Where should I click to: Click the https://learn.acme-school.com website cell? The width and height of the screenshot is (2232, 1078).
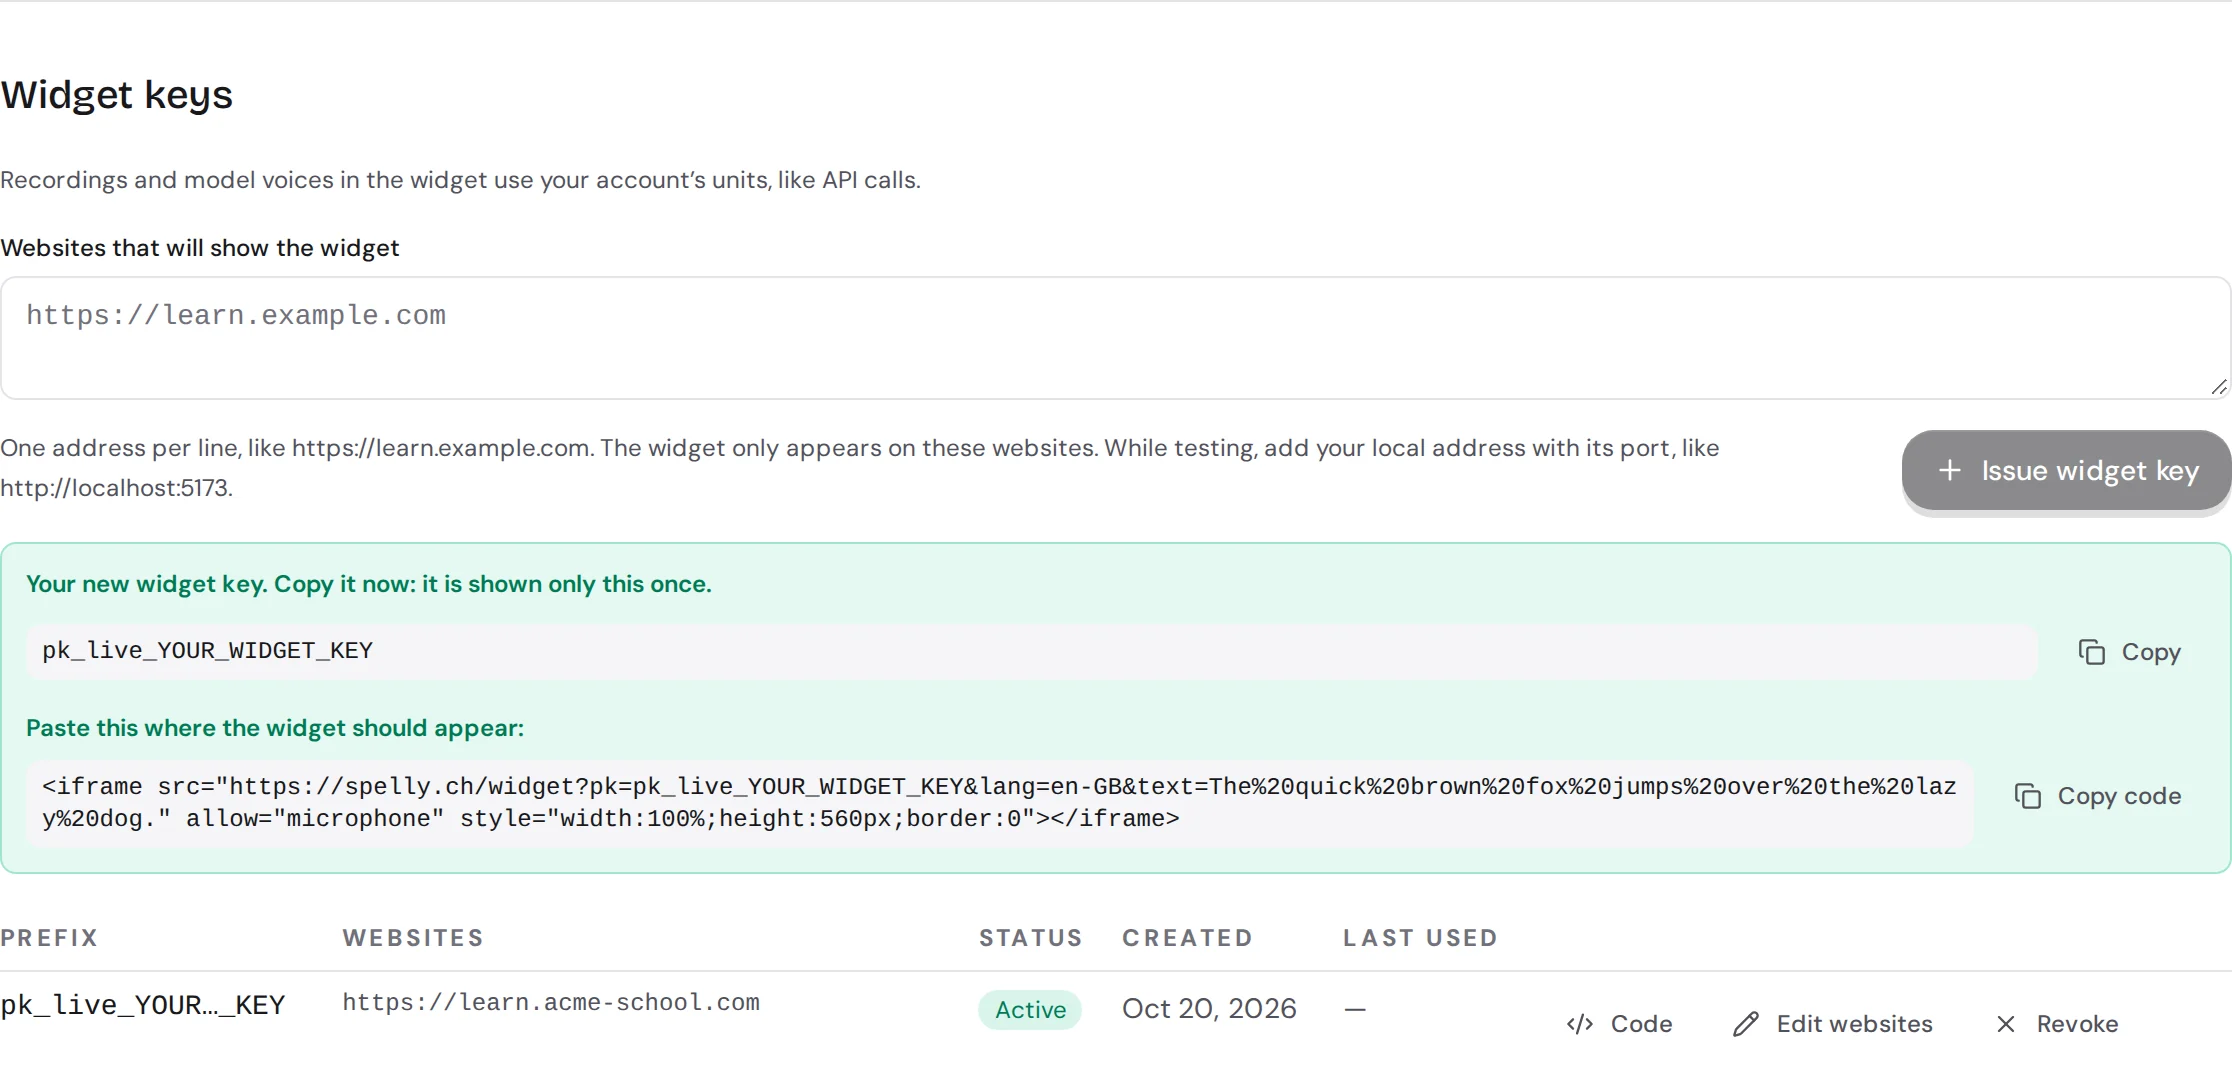pyautogui.click(x=551, y=1003)
